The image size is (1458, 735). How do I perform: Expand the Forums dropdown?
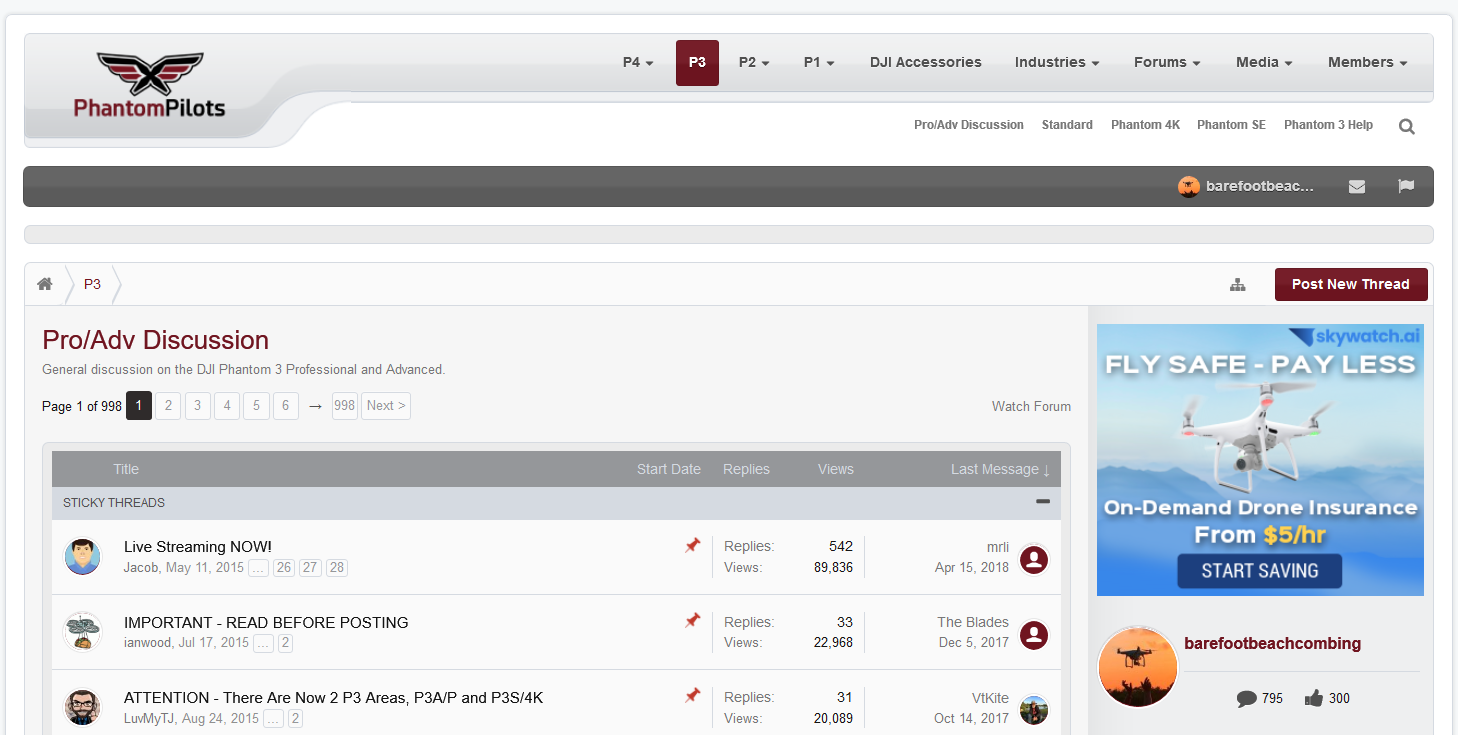click(x=1167, y=62)
